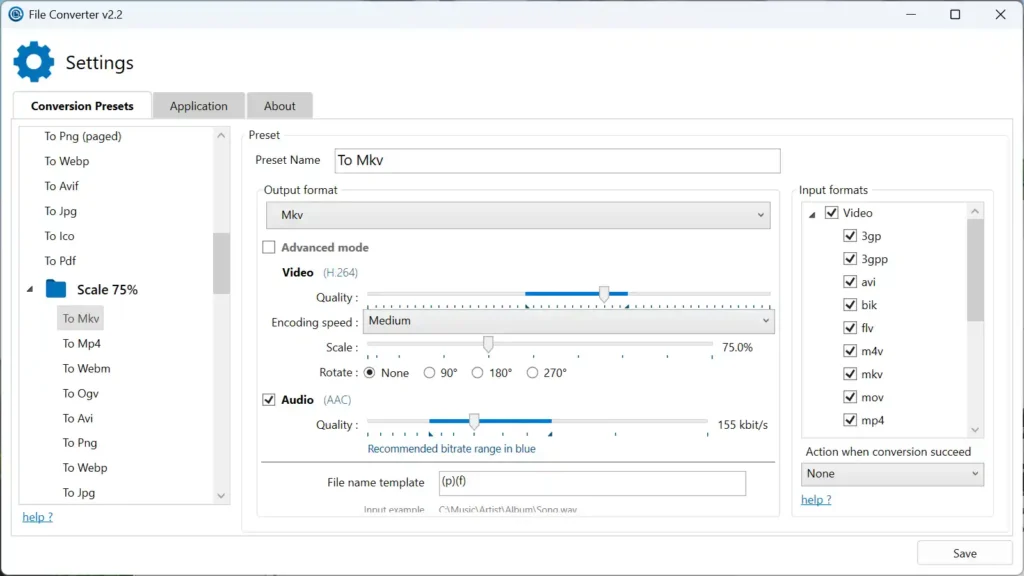Open the Action when conversion succeed dropdown
The height and width of the screenshot is (576, 1024).
(891, 473)
